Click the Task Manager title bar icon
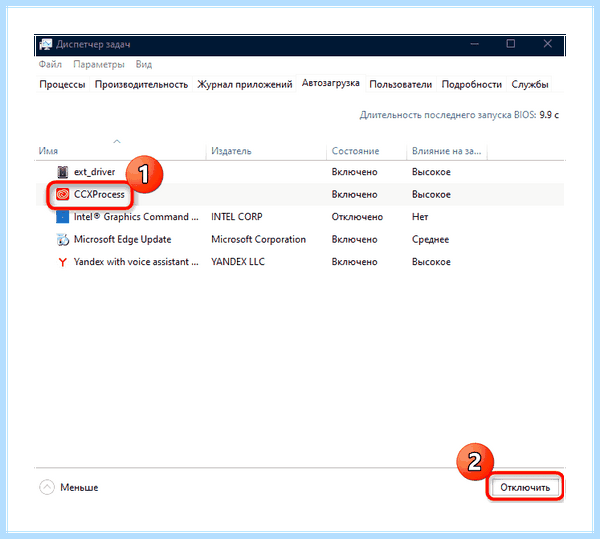 pos(46,44)
